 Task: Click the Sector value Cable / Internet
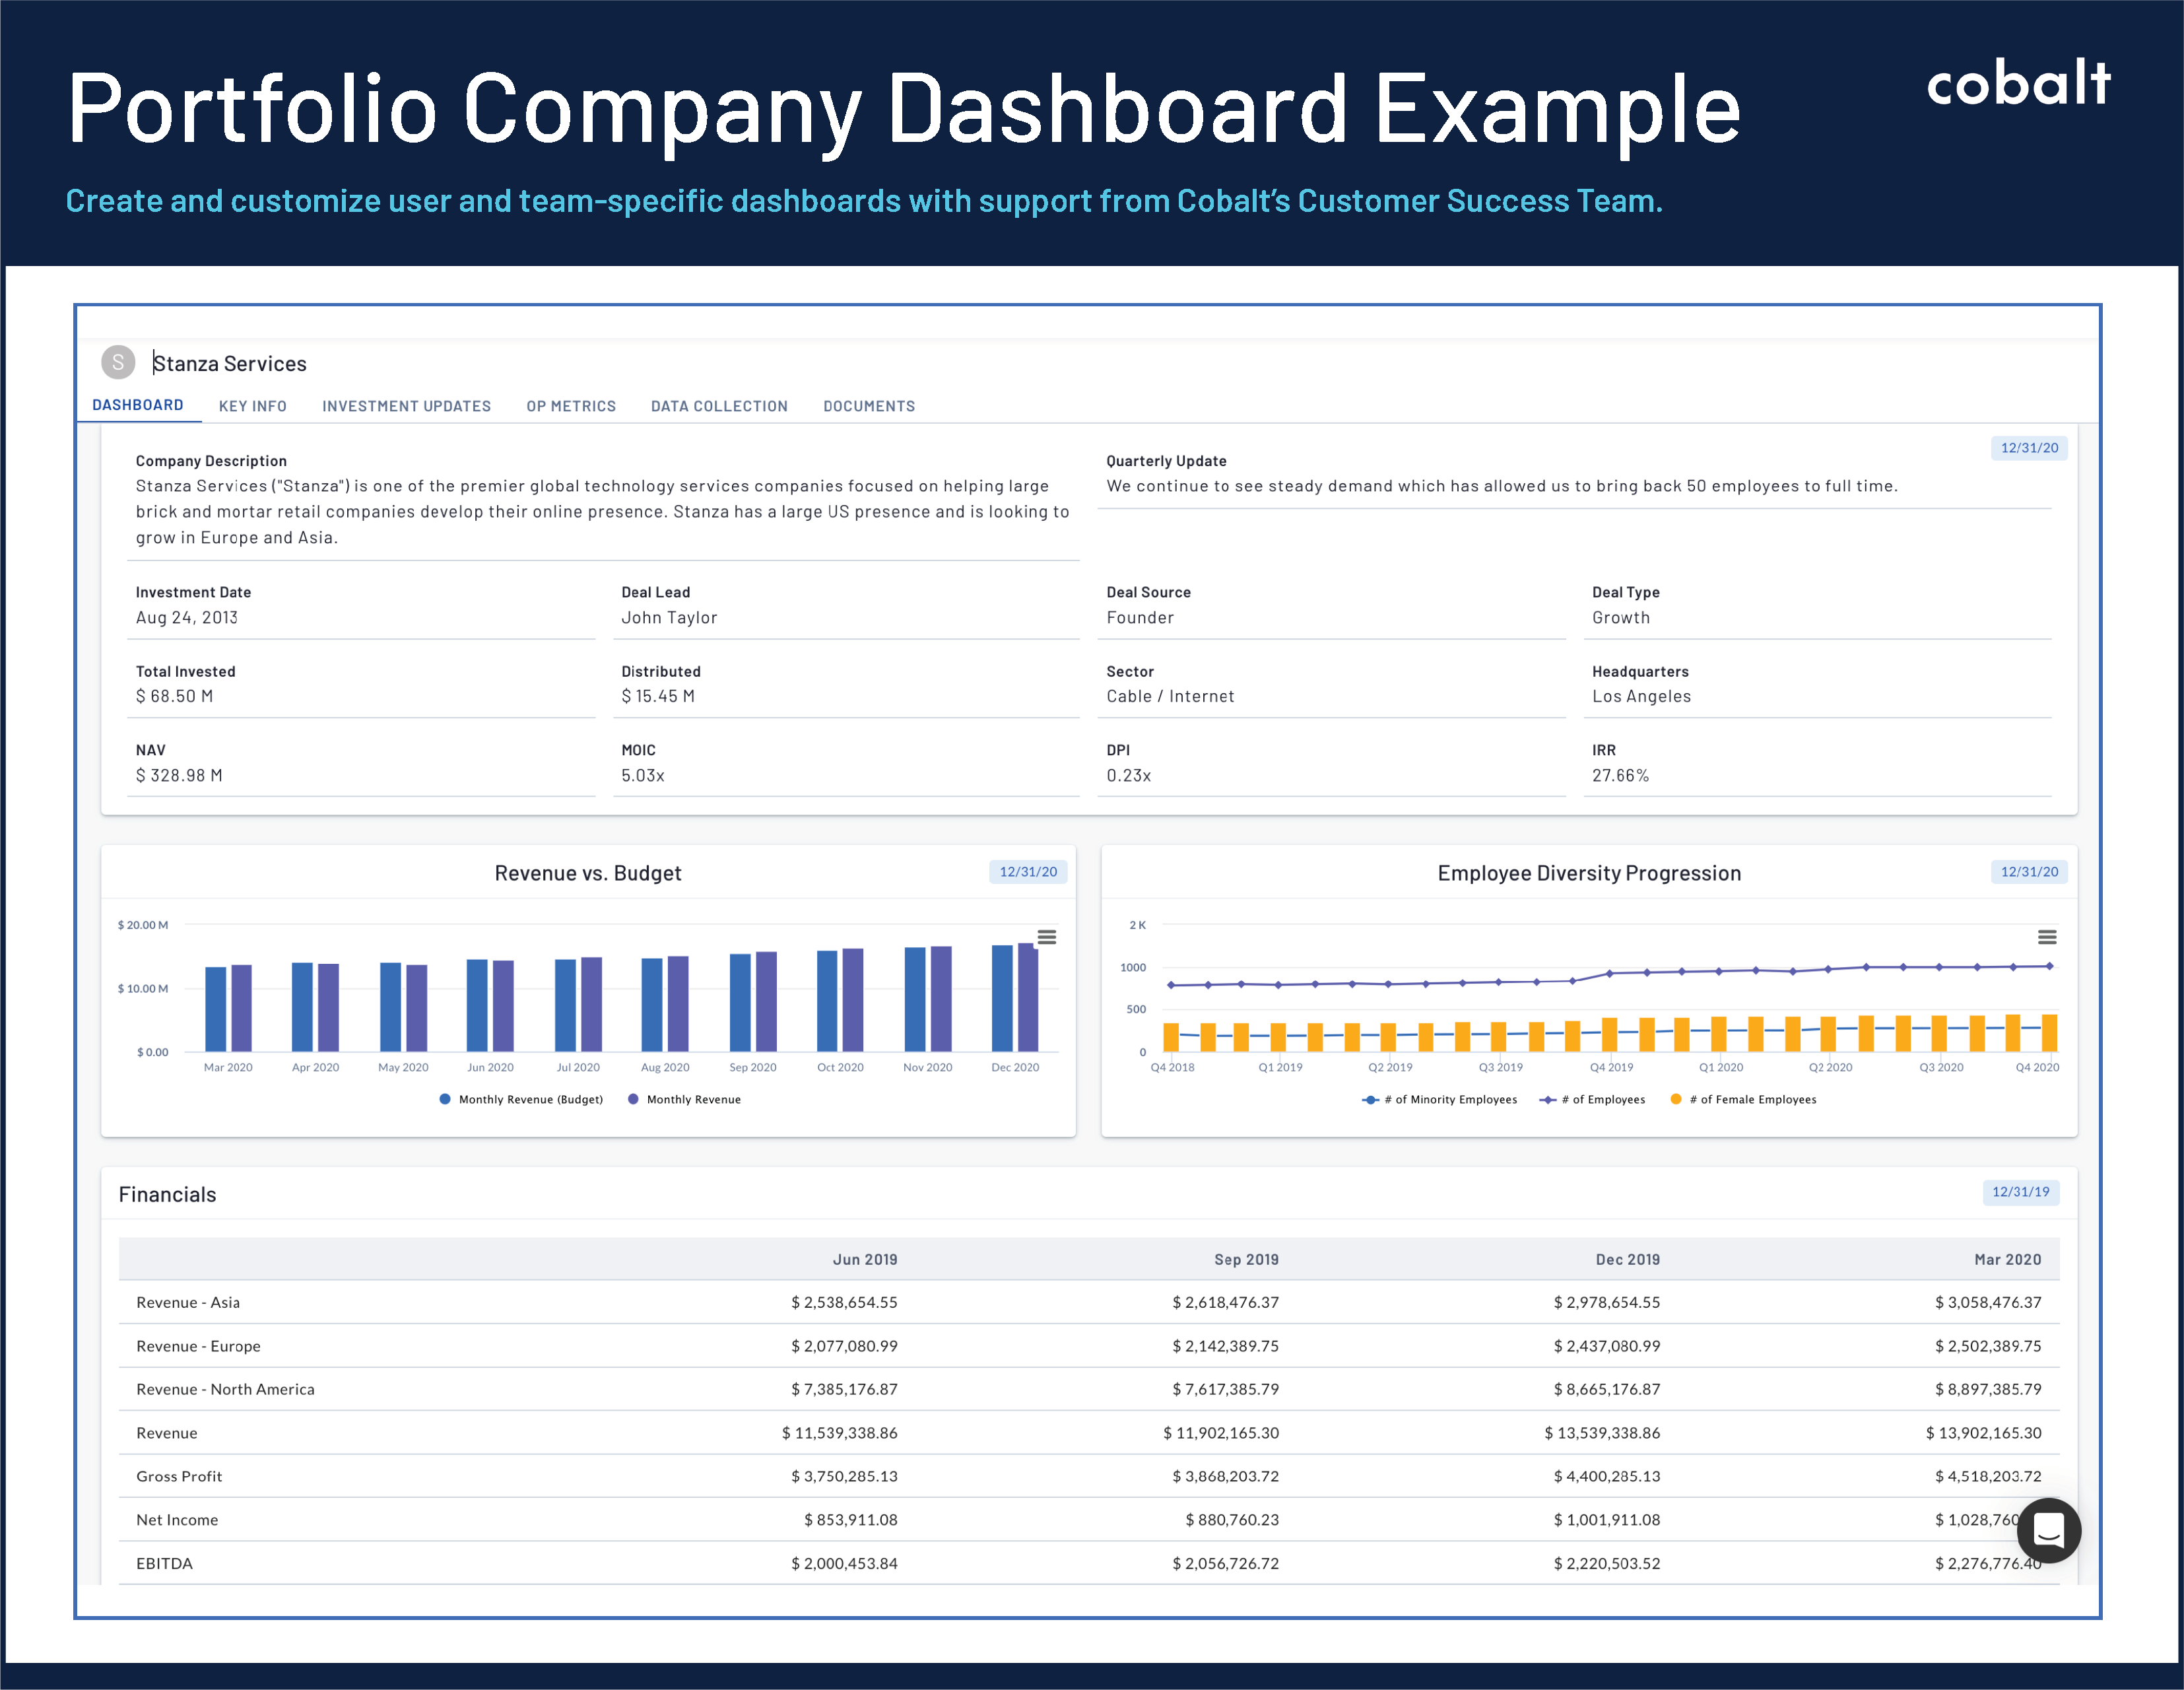pos(1170,696)
